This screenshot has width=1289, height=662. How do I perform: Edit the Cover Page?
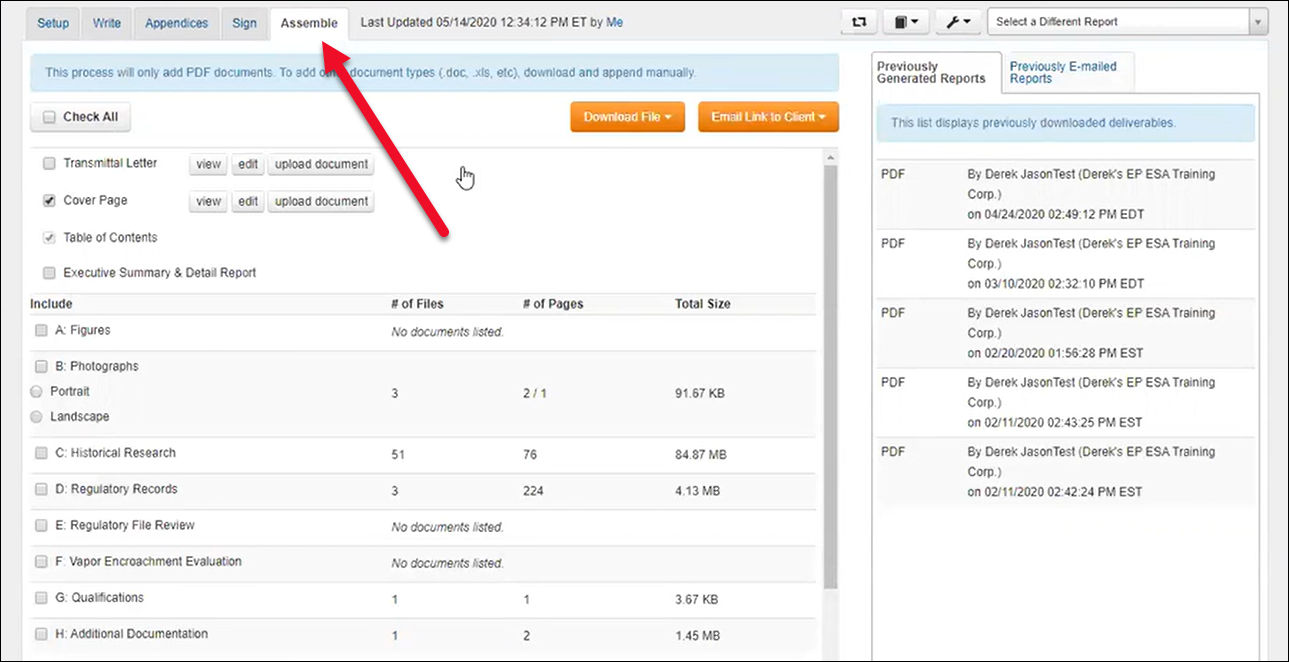coord(247,202)
